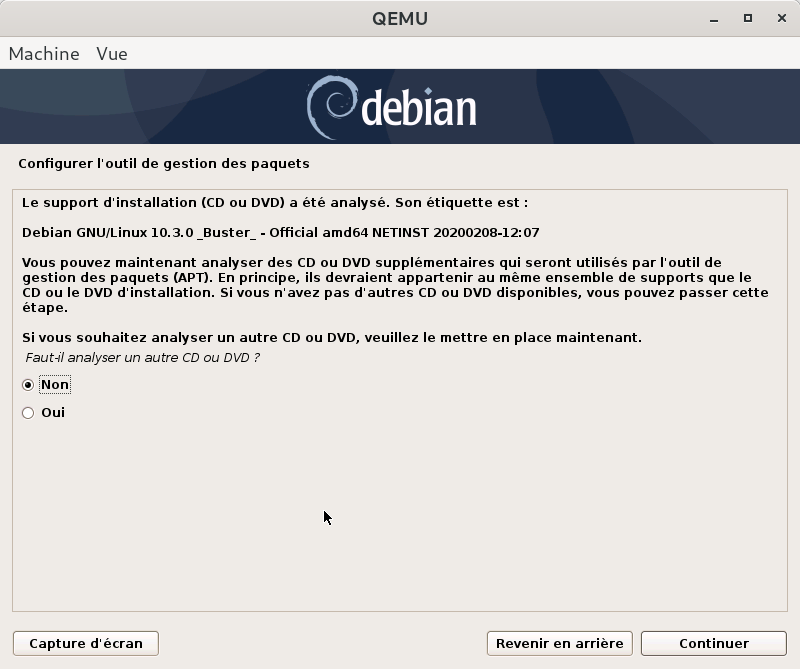Click the QEMU title bar text
Viewport: 800px width, 669px height.
(x=399, y=19)
